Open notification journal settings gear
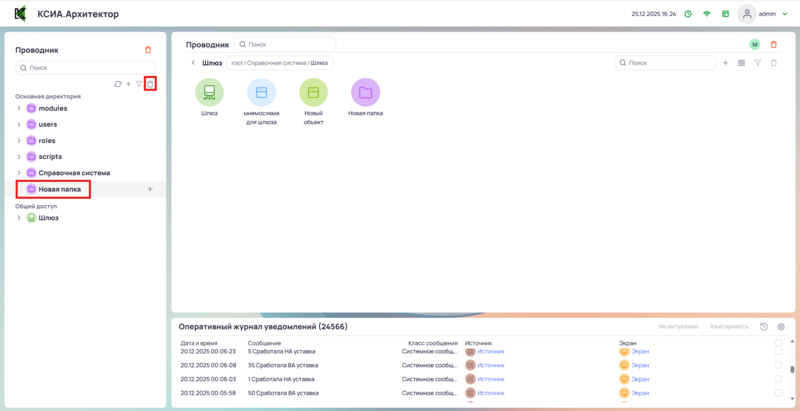The width and height of the screenshot is (800, 411). click(781, 327)
